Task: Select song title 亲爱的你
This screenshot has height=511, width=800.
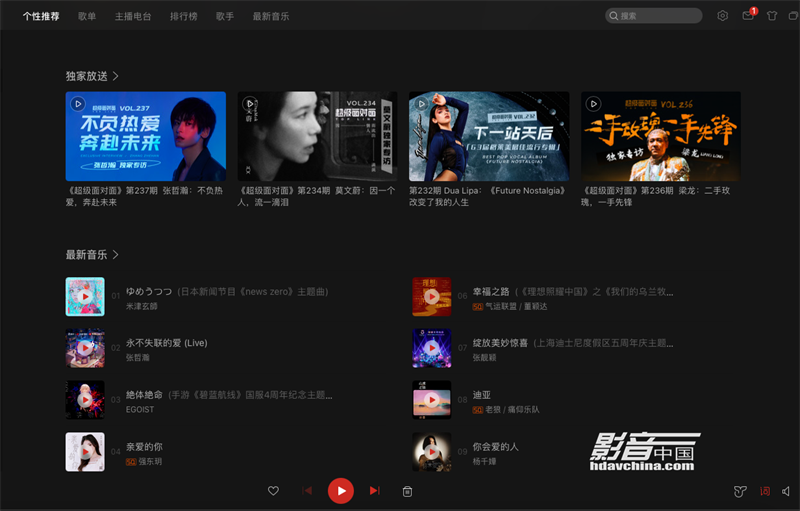Action: tap(144, 447)
